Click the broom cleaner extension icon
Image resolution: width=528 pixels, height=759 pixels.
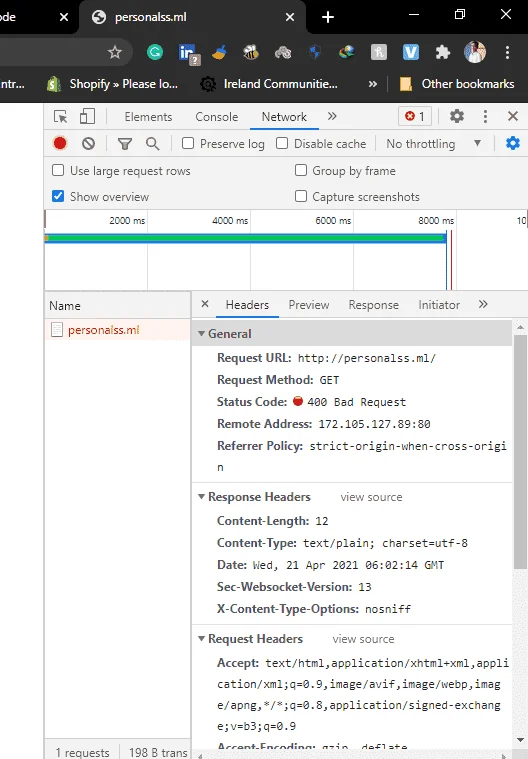click(x=219, y=52)
